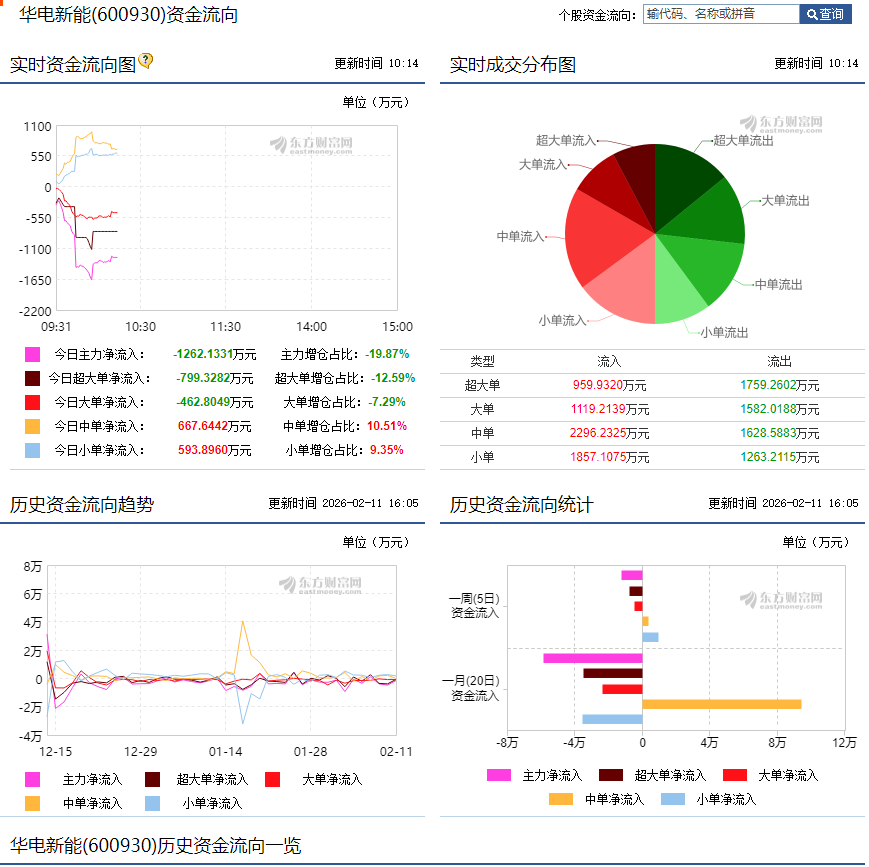Click the long pink 主力 bar in monthly statistics
This screenshot has height=867, width=869.
click(x=592, y=658)
